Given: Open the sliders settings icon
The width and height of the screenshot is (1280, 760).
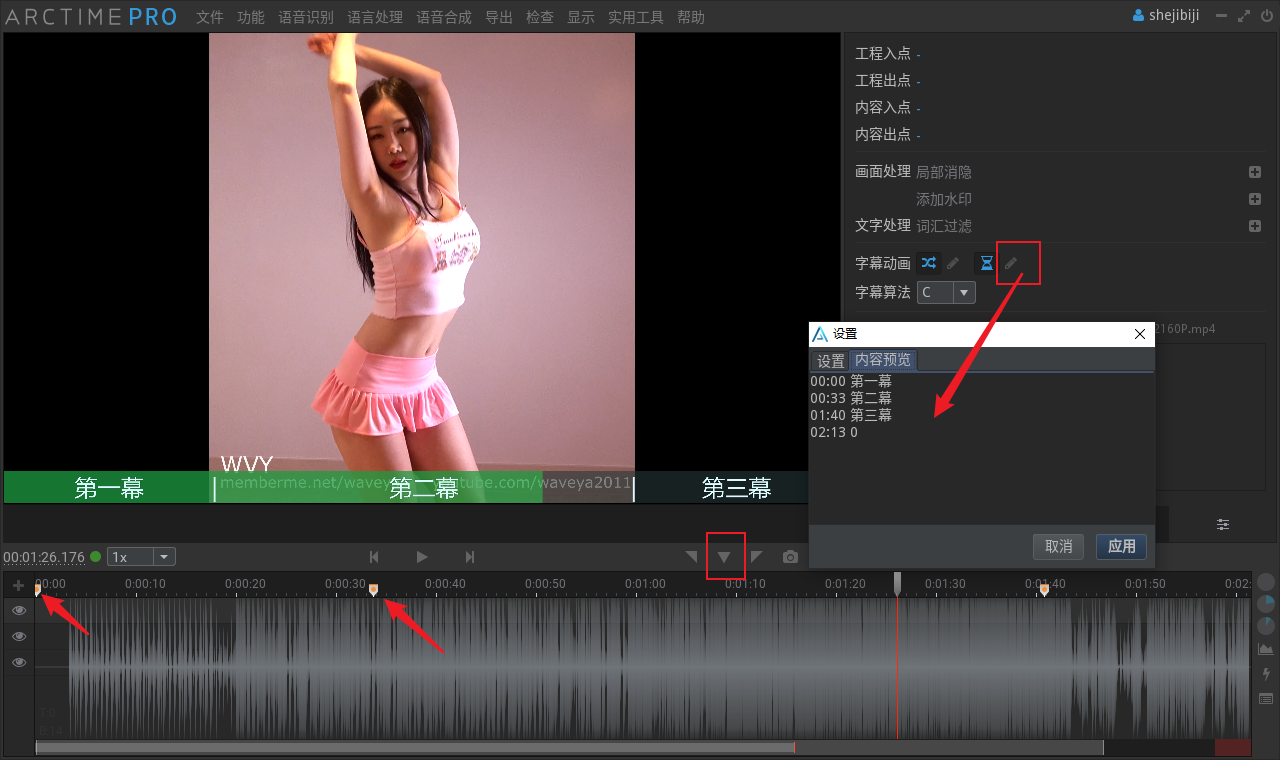Looking at the screenshot, I should click(1223, 524).
